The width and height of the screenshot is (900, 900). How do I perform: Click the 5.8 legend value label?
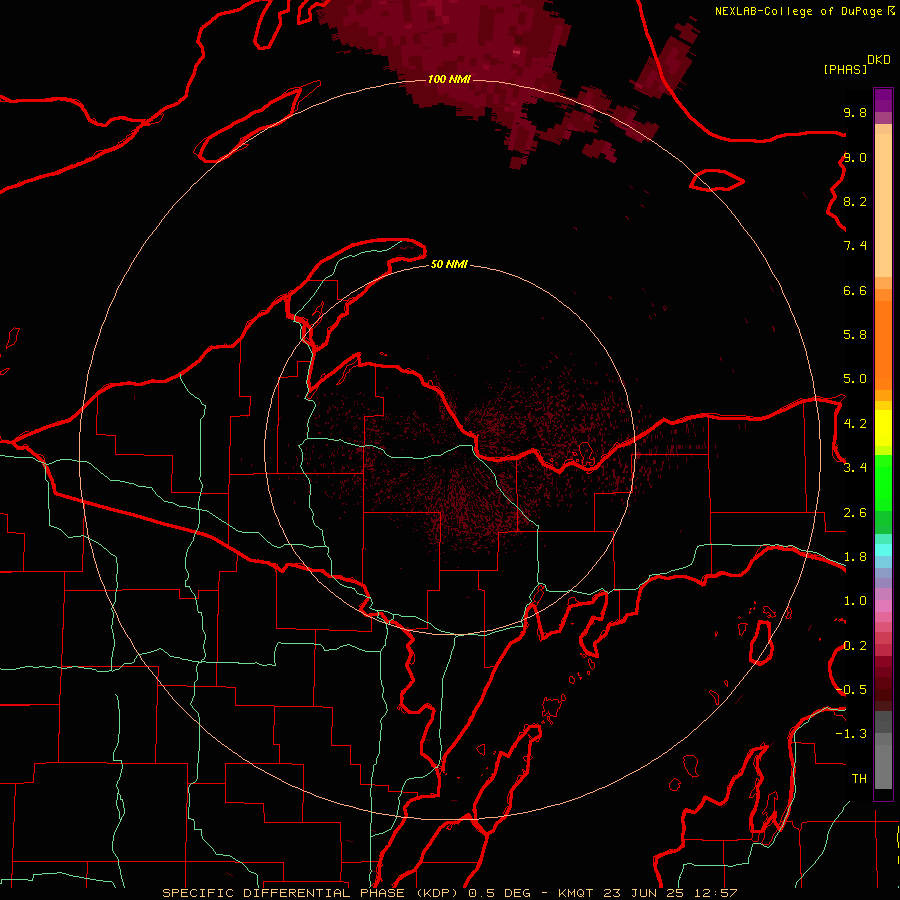coord(855,335)
